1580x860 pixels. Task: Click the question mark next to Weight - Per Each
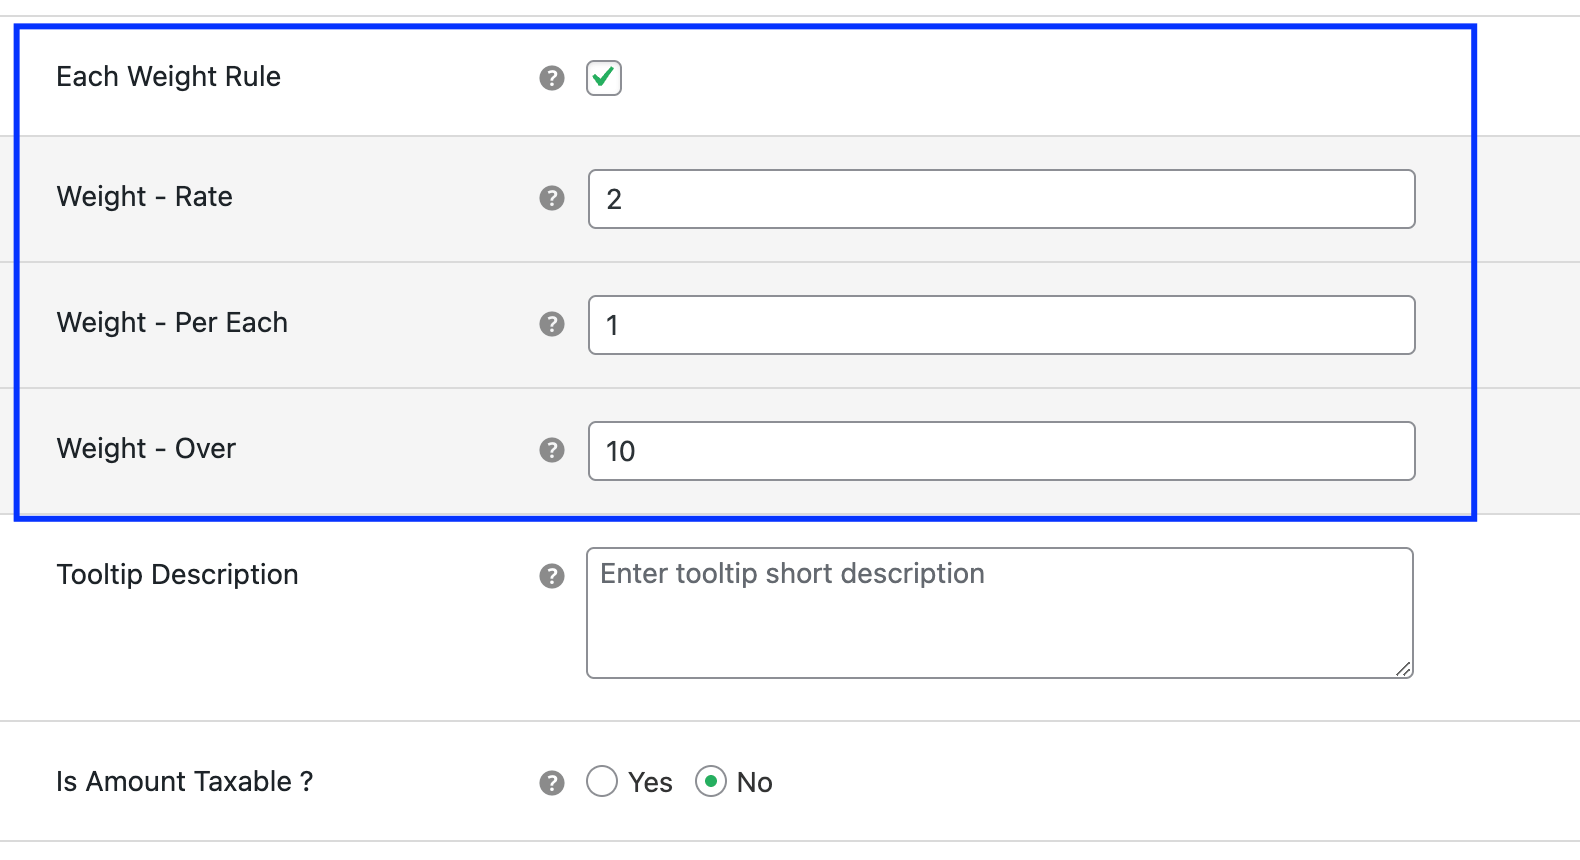click(551, 324)
